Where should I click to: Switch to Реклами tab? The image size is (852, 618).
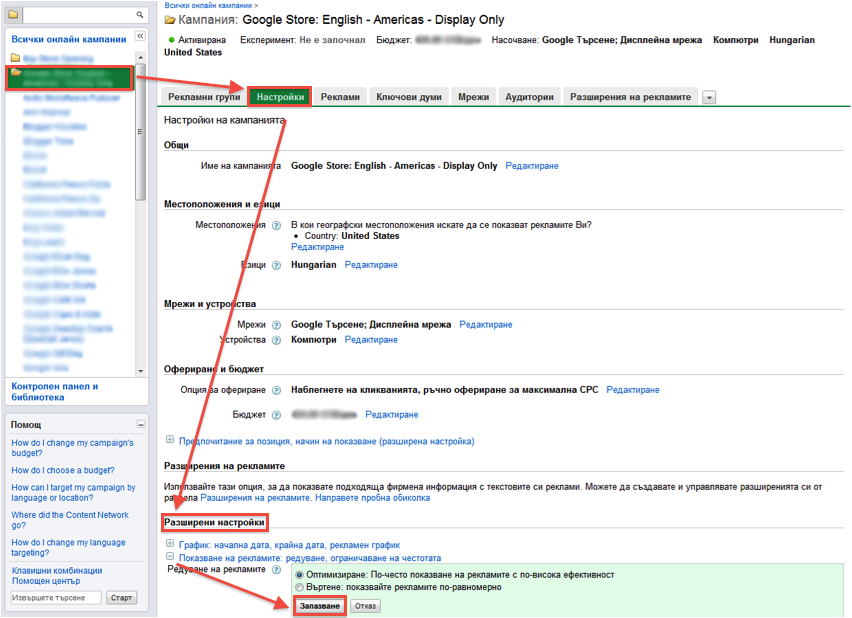pos(340,97)
